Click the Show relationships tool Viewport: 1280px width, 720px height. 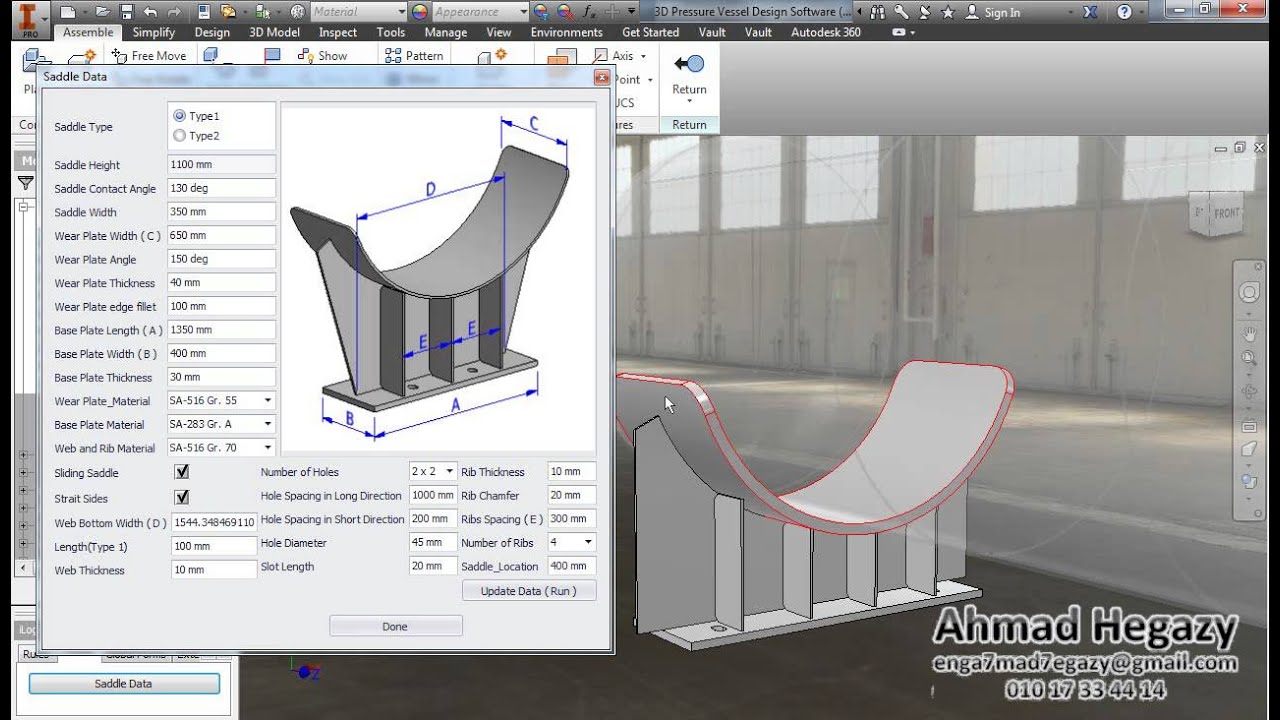321,56
